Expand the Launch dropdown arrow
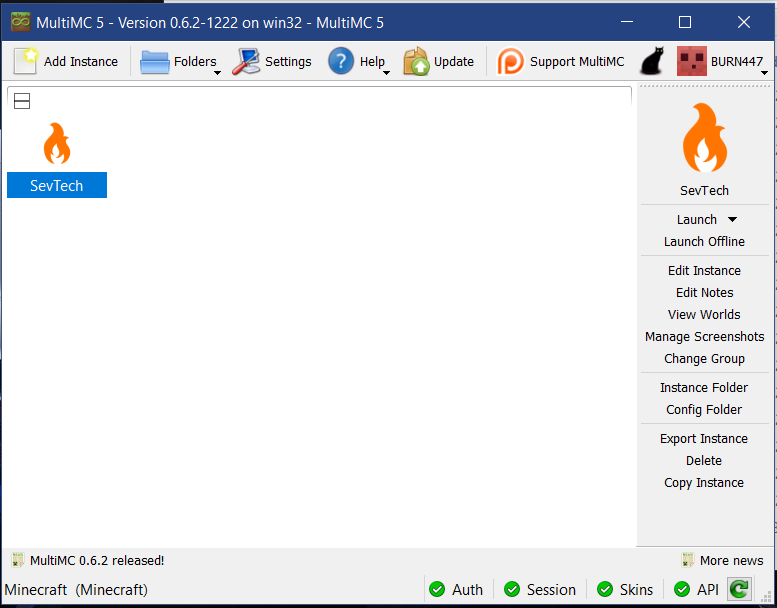 tap(732, 220)
